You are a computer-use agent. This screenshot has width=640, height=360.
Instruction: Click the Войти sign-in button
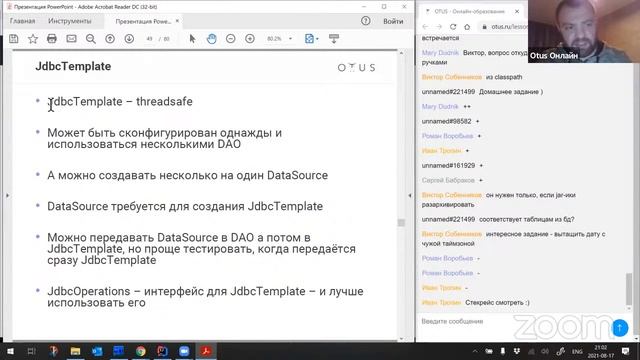[x=393, y=21]
